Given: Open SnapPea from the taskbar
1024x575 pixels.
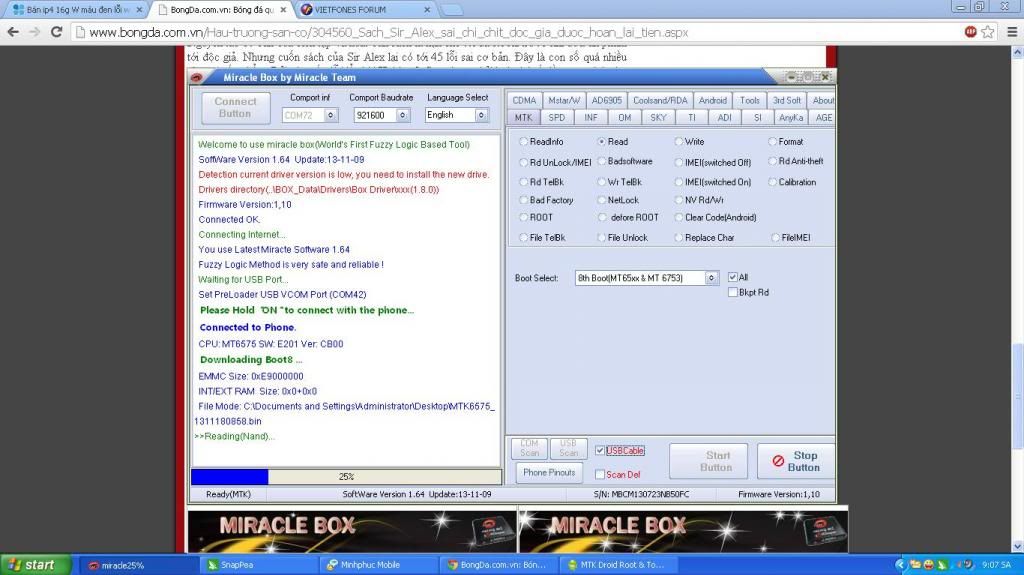Looking at the screenshot, I should (261, 565).
